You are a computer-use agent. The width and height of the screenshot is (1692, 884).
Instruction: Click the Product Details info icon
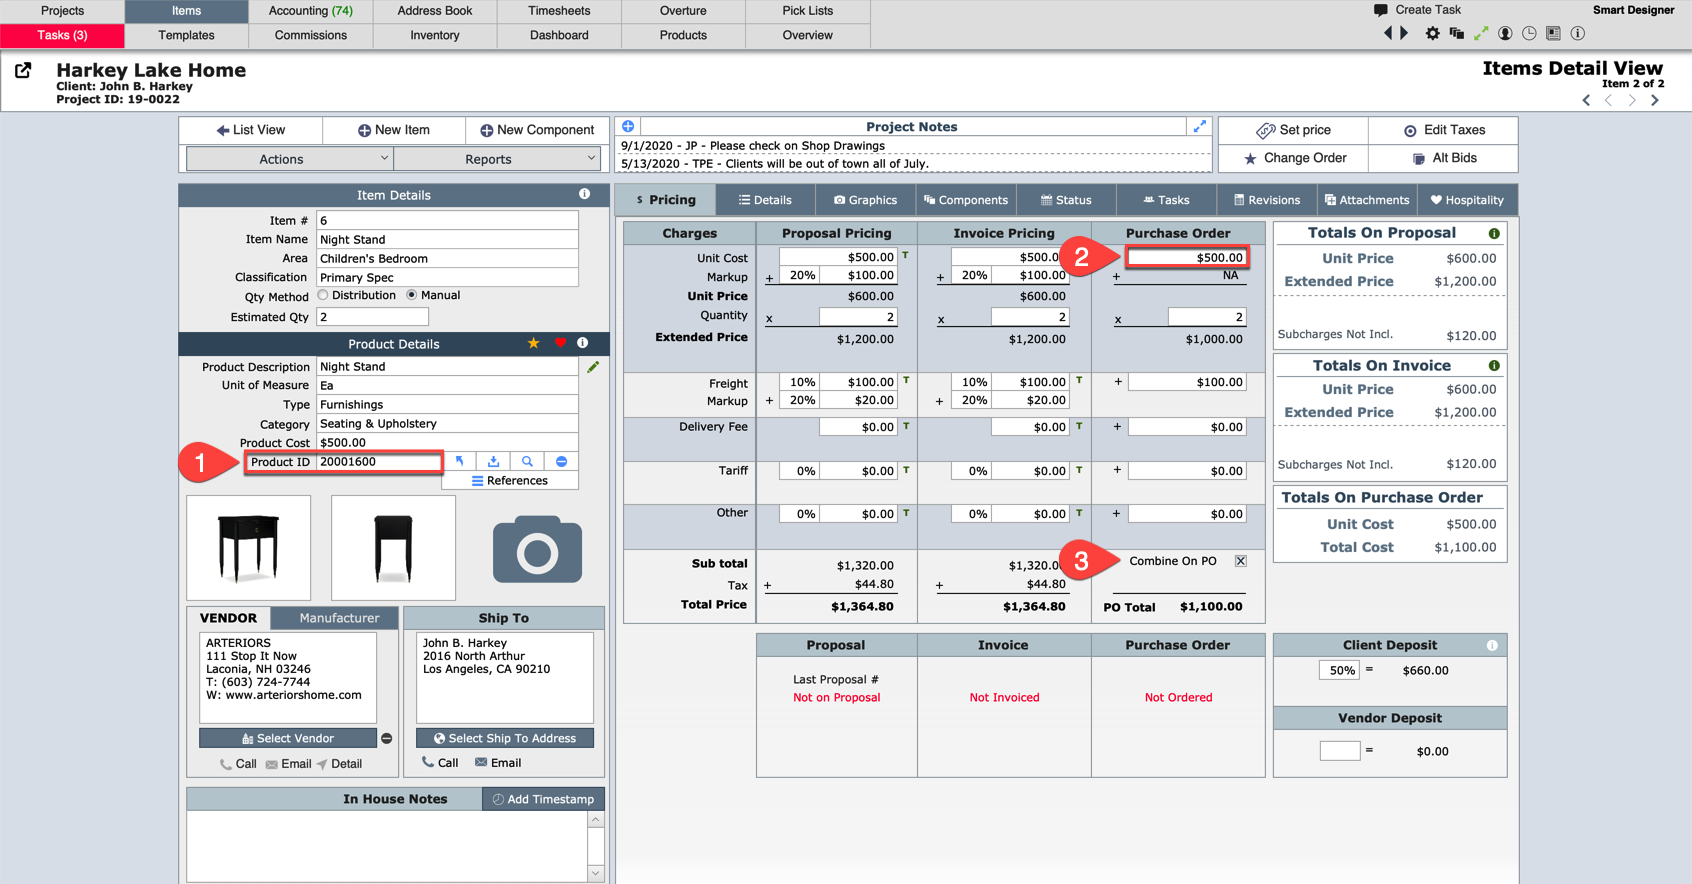click(x=583, y=343)
